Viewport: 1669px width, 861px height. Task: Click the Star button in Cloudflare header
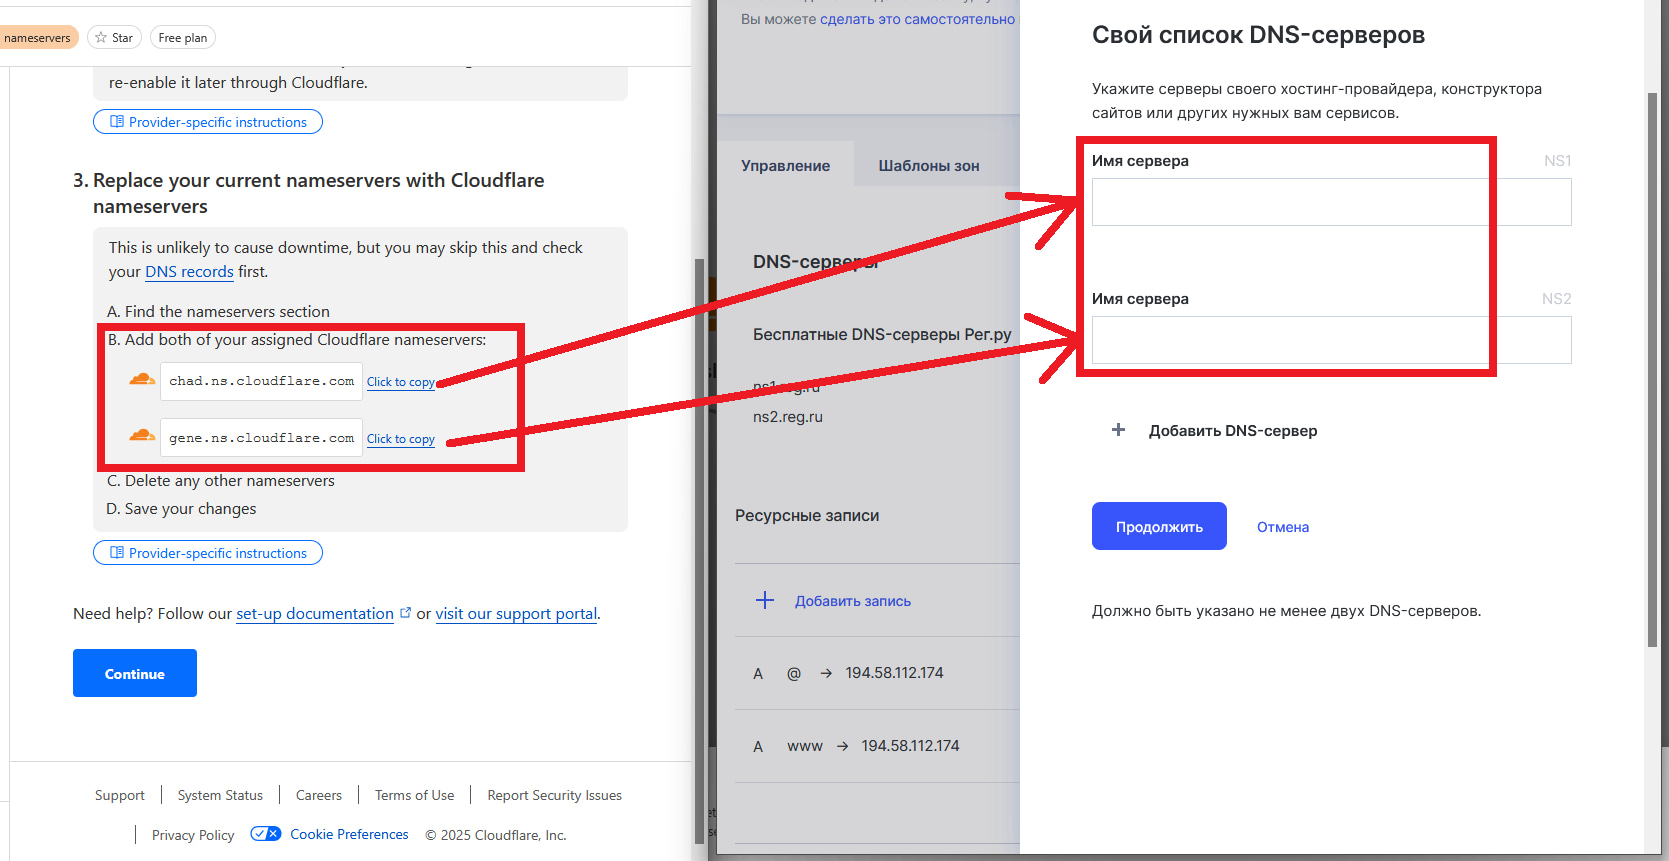click(114, 38)
